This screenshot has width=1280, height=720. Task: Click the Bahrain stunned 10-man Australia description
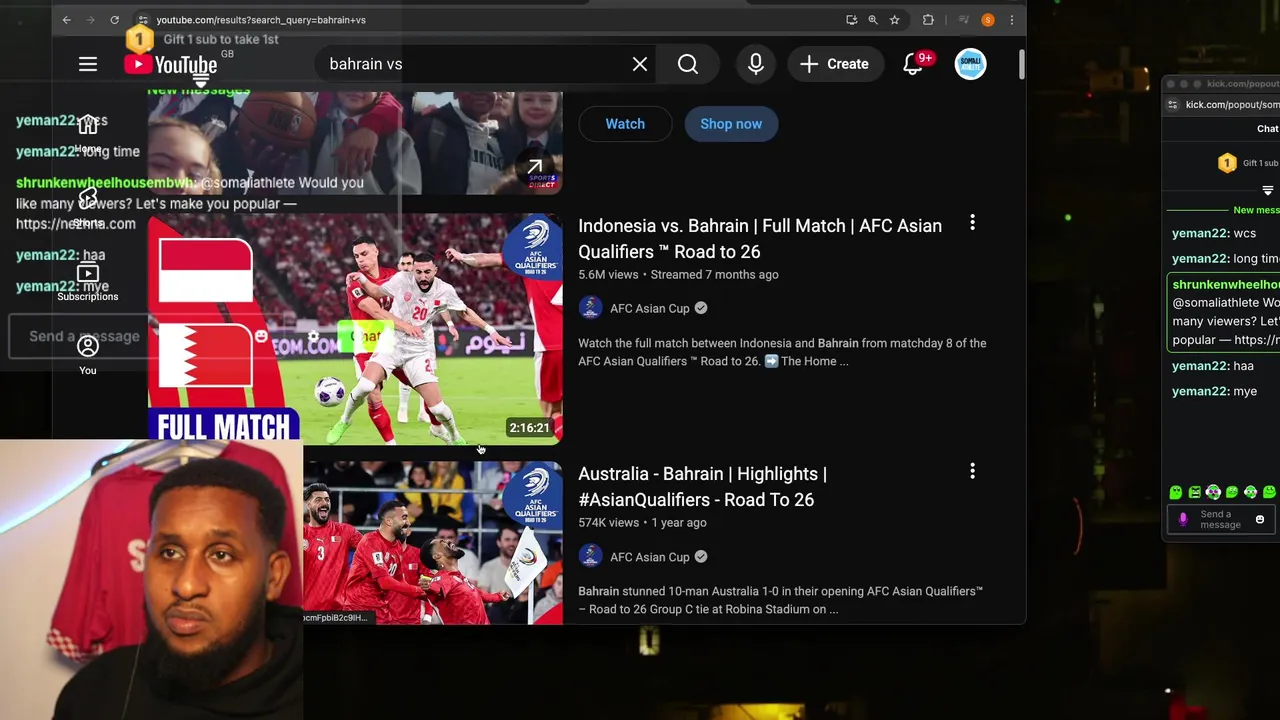click(x=780, y=600)
